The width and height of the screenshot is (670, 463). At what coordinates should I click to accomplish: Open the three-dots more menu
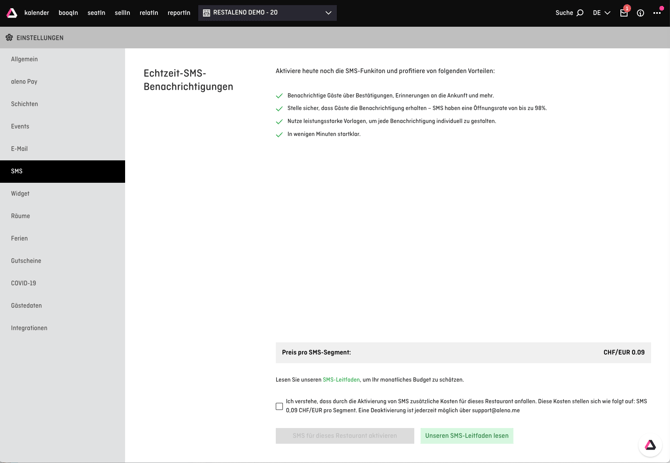click(657, 13)
